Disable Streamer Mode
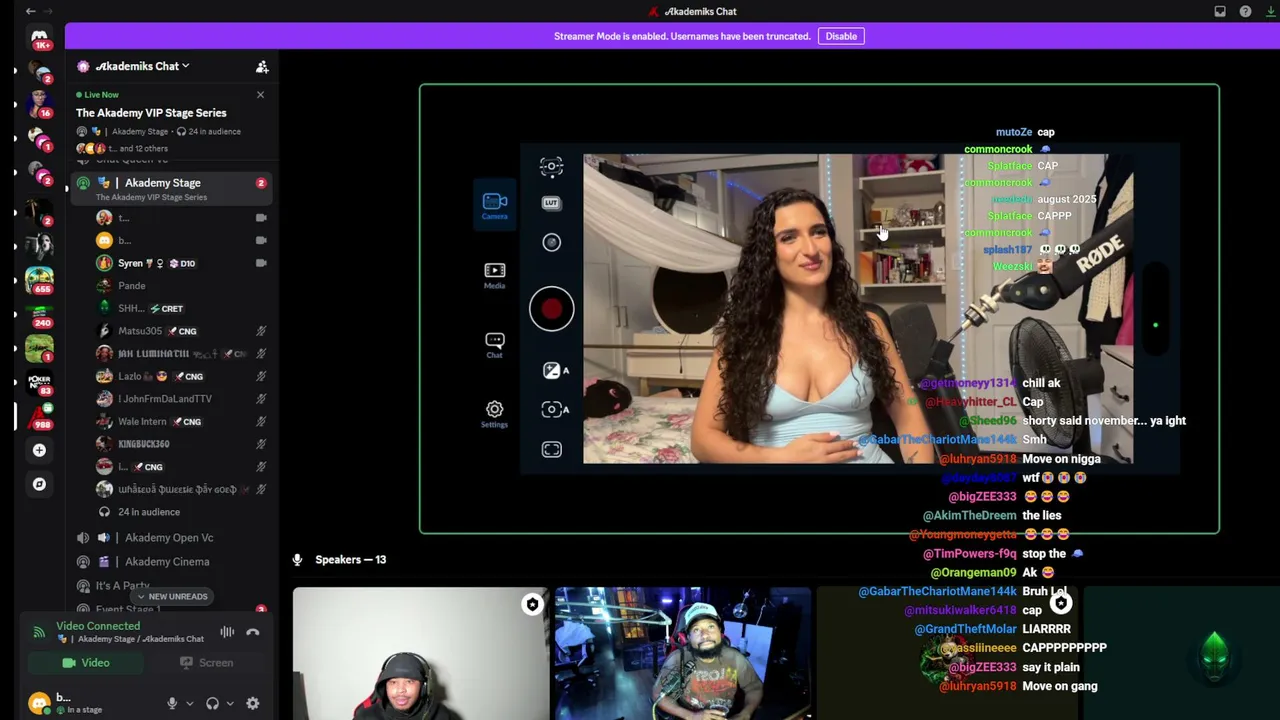This screenshot has height=720, width=1280. [841, 36]
